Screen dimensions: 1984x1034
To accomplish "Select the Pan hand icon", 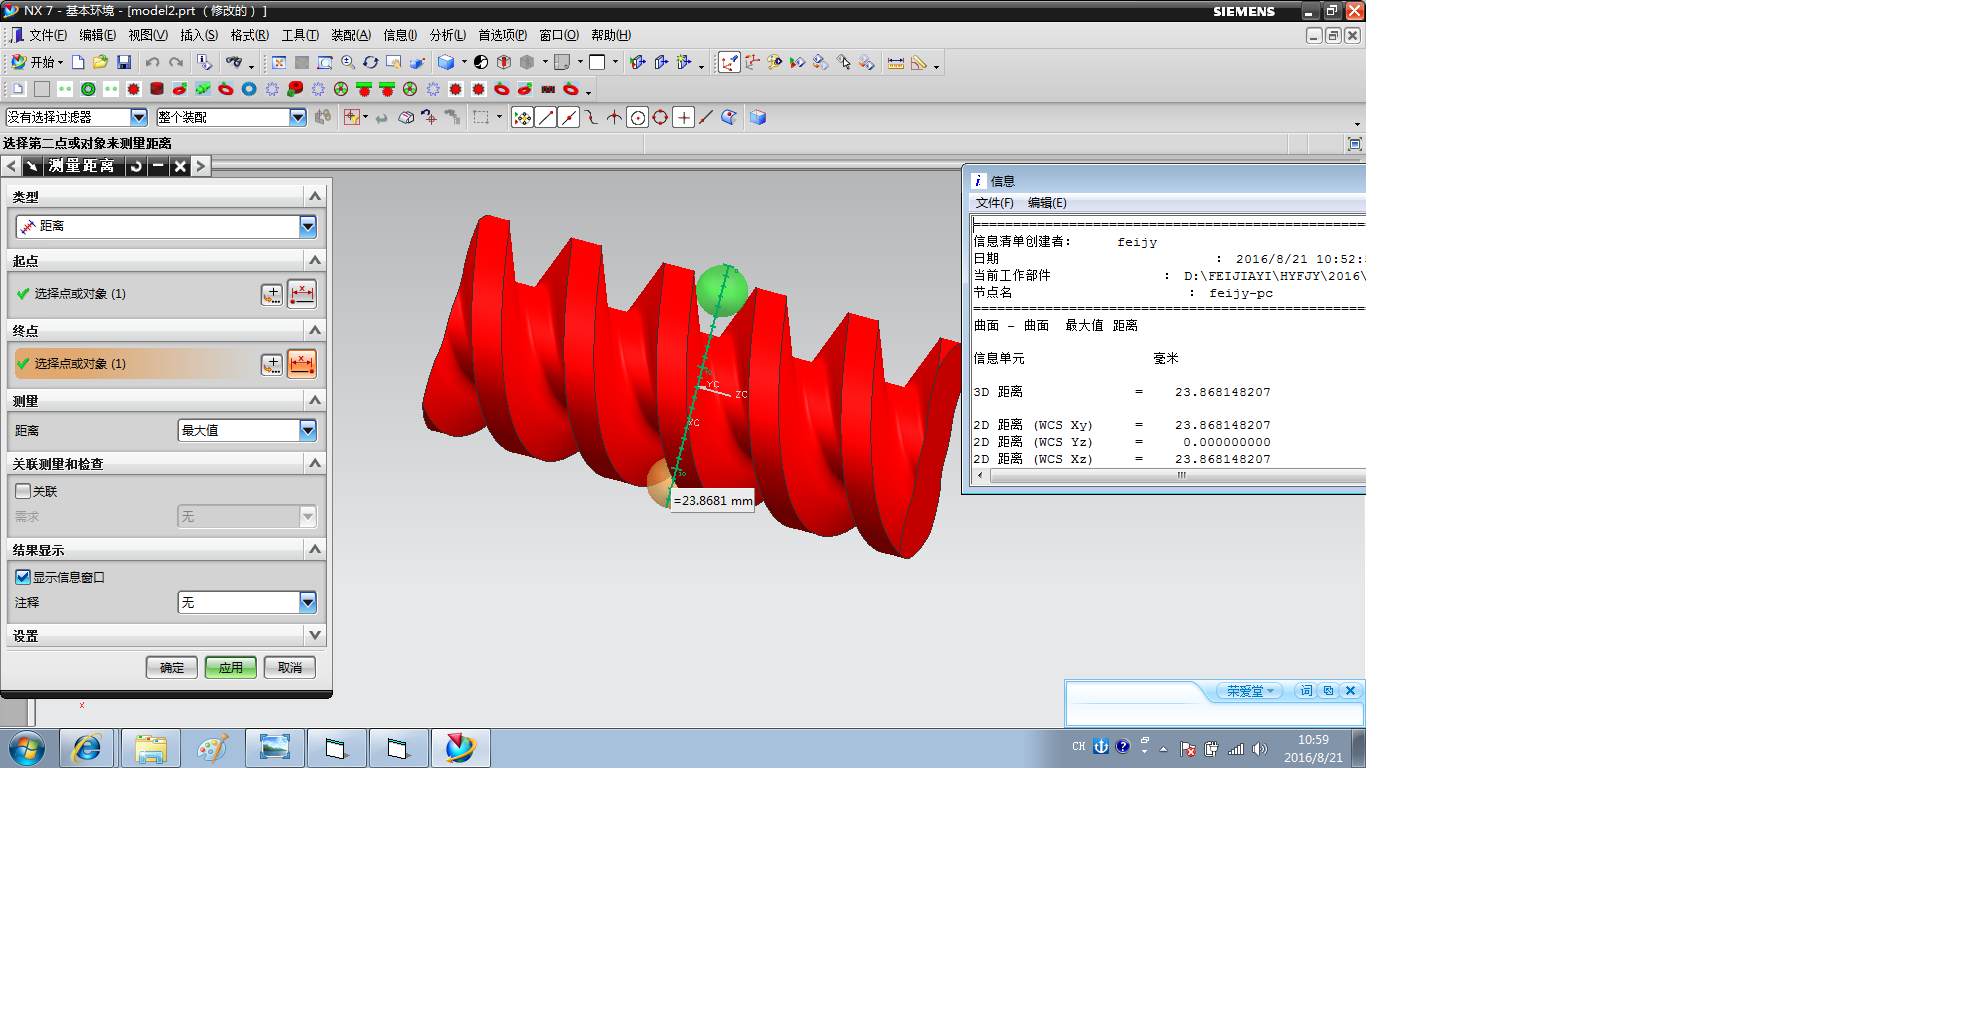I will coord(393,62).
